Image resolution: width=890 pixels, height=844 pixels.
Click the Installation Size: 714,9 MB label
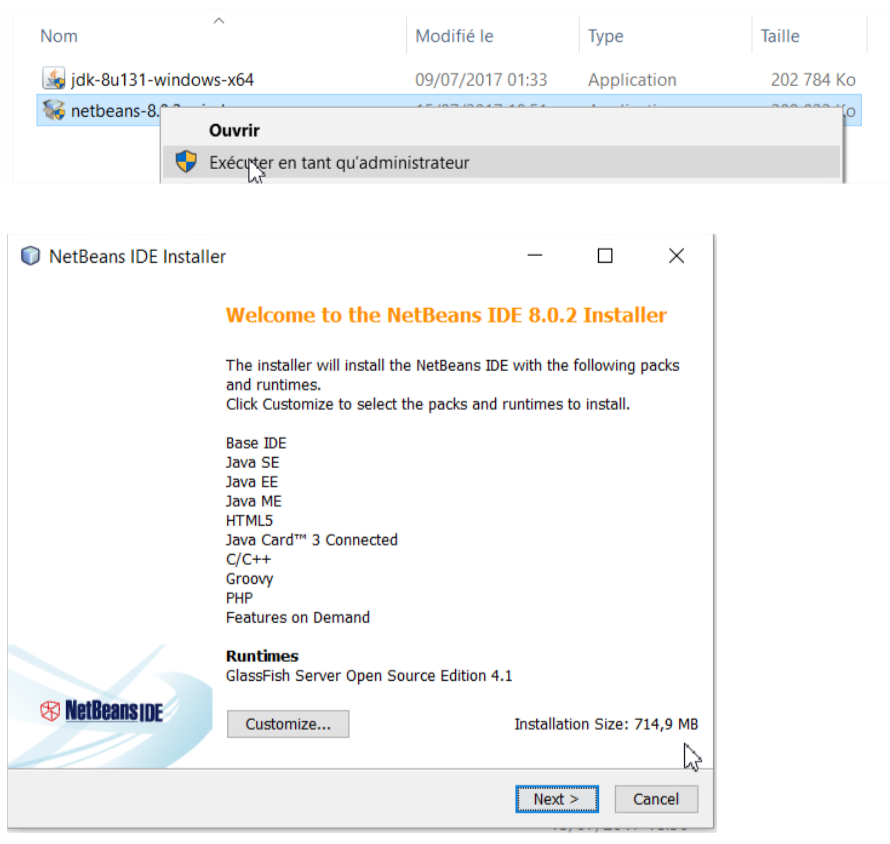point(606,724)
